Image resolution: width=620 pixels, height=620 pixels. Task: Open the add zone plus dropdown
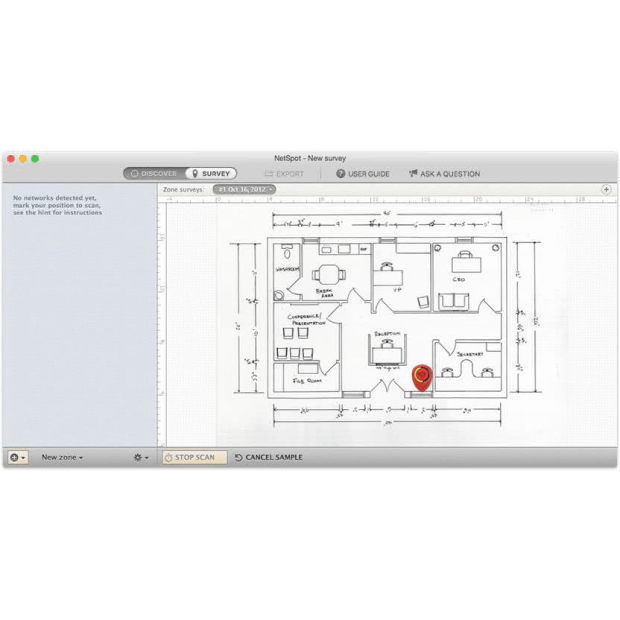pyautogui.click(x=18, y=457)
